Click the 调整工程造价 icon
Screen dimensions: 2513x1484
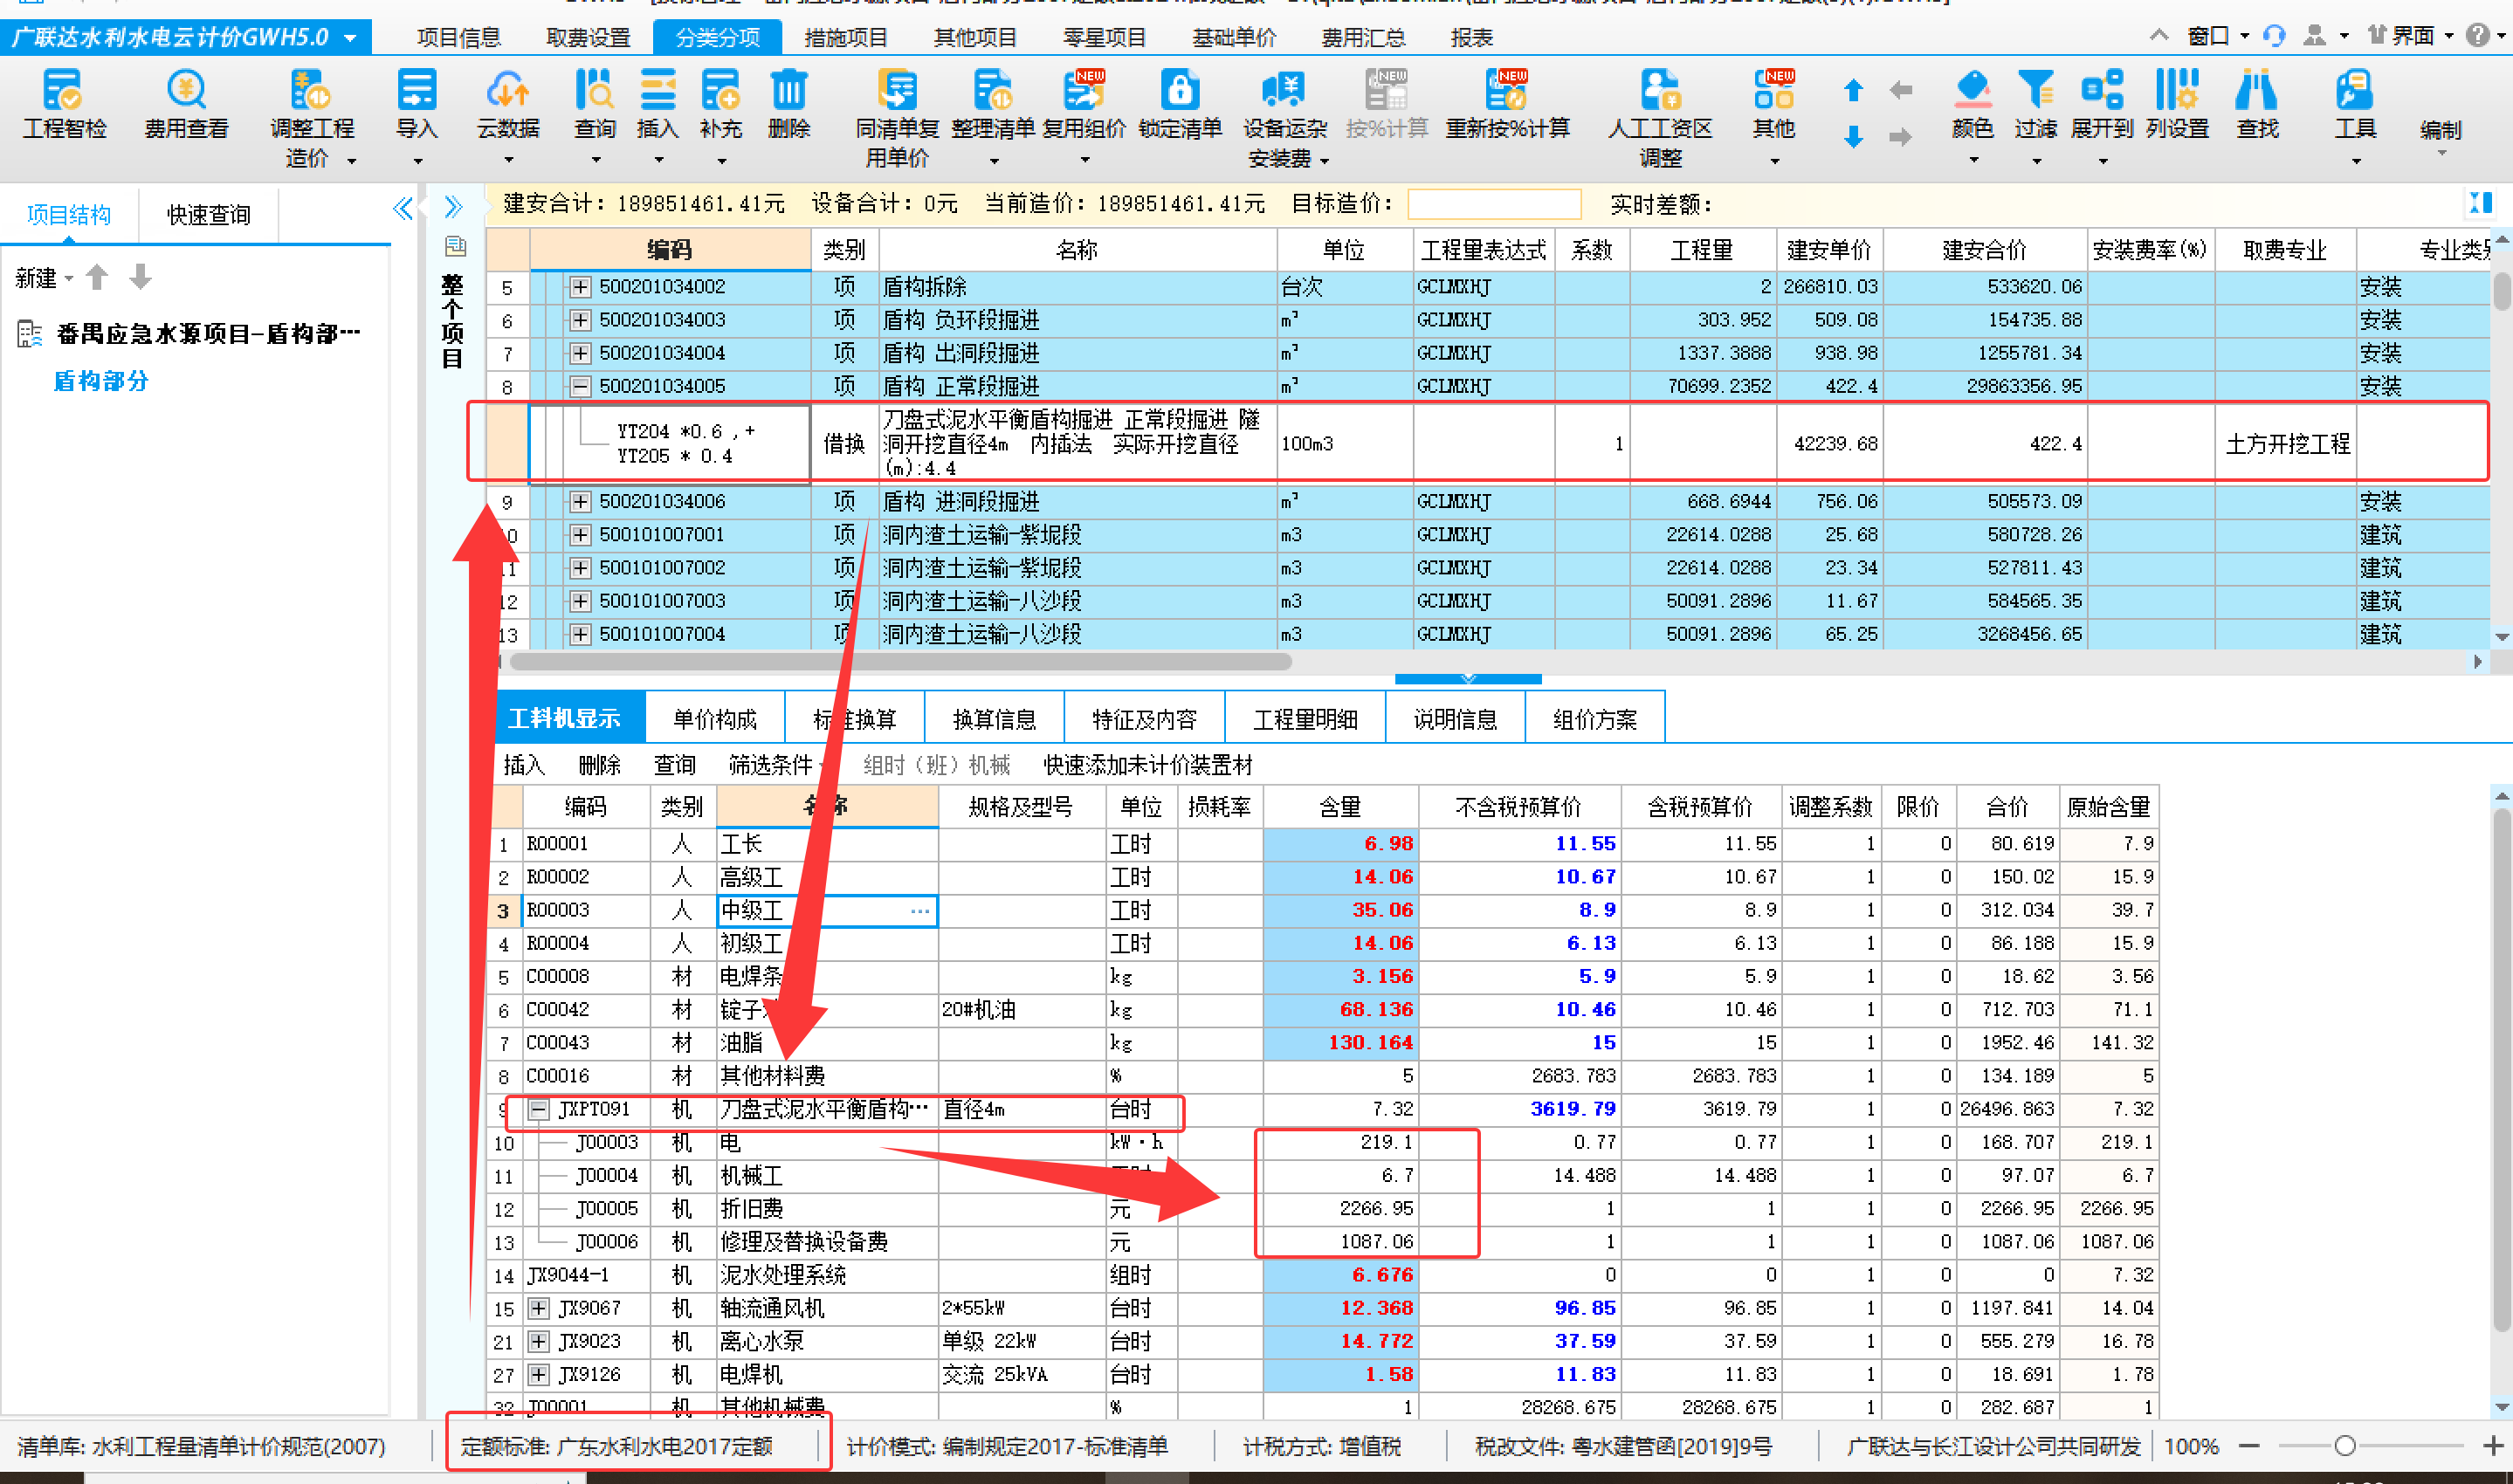coord(311,90)
